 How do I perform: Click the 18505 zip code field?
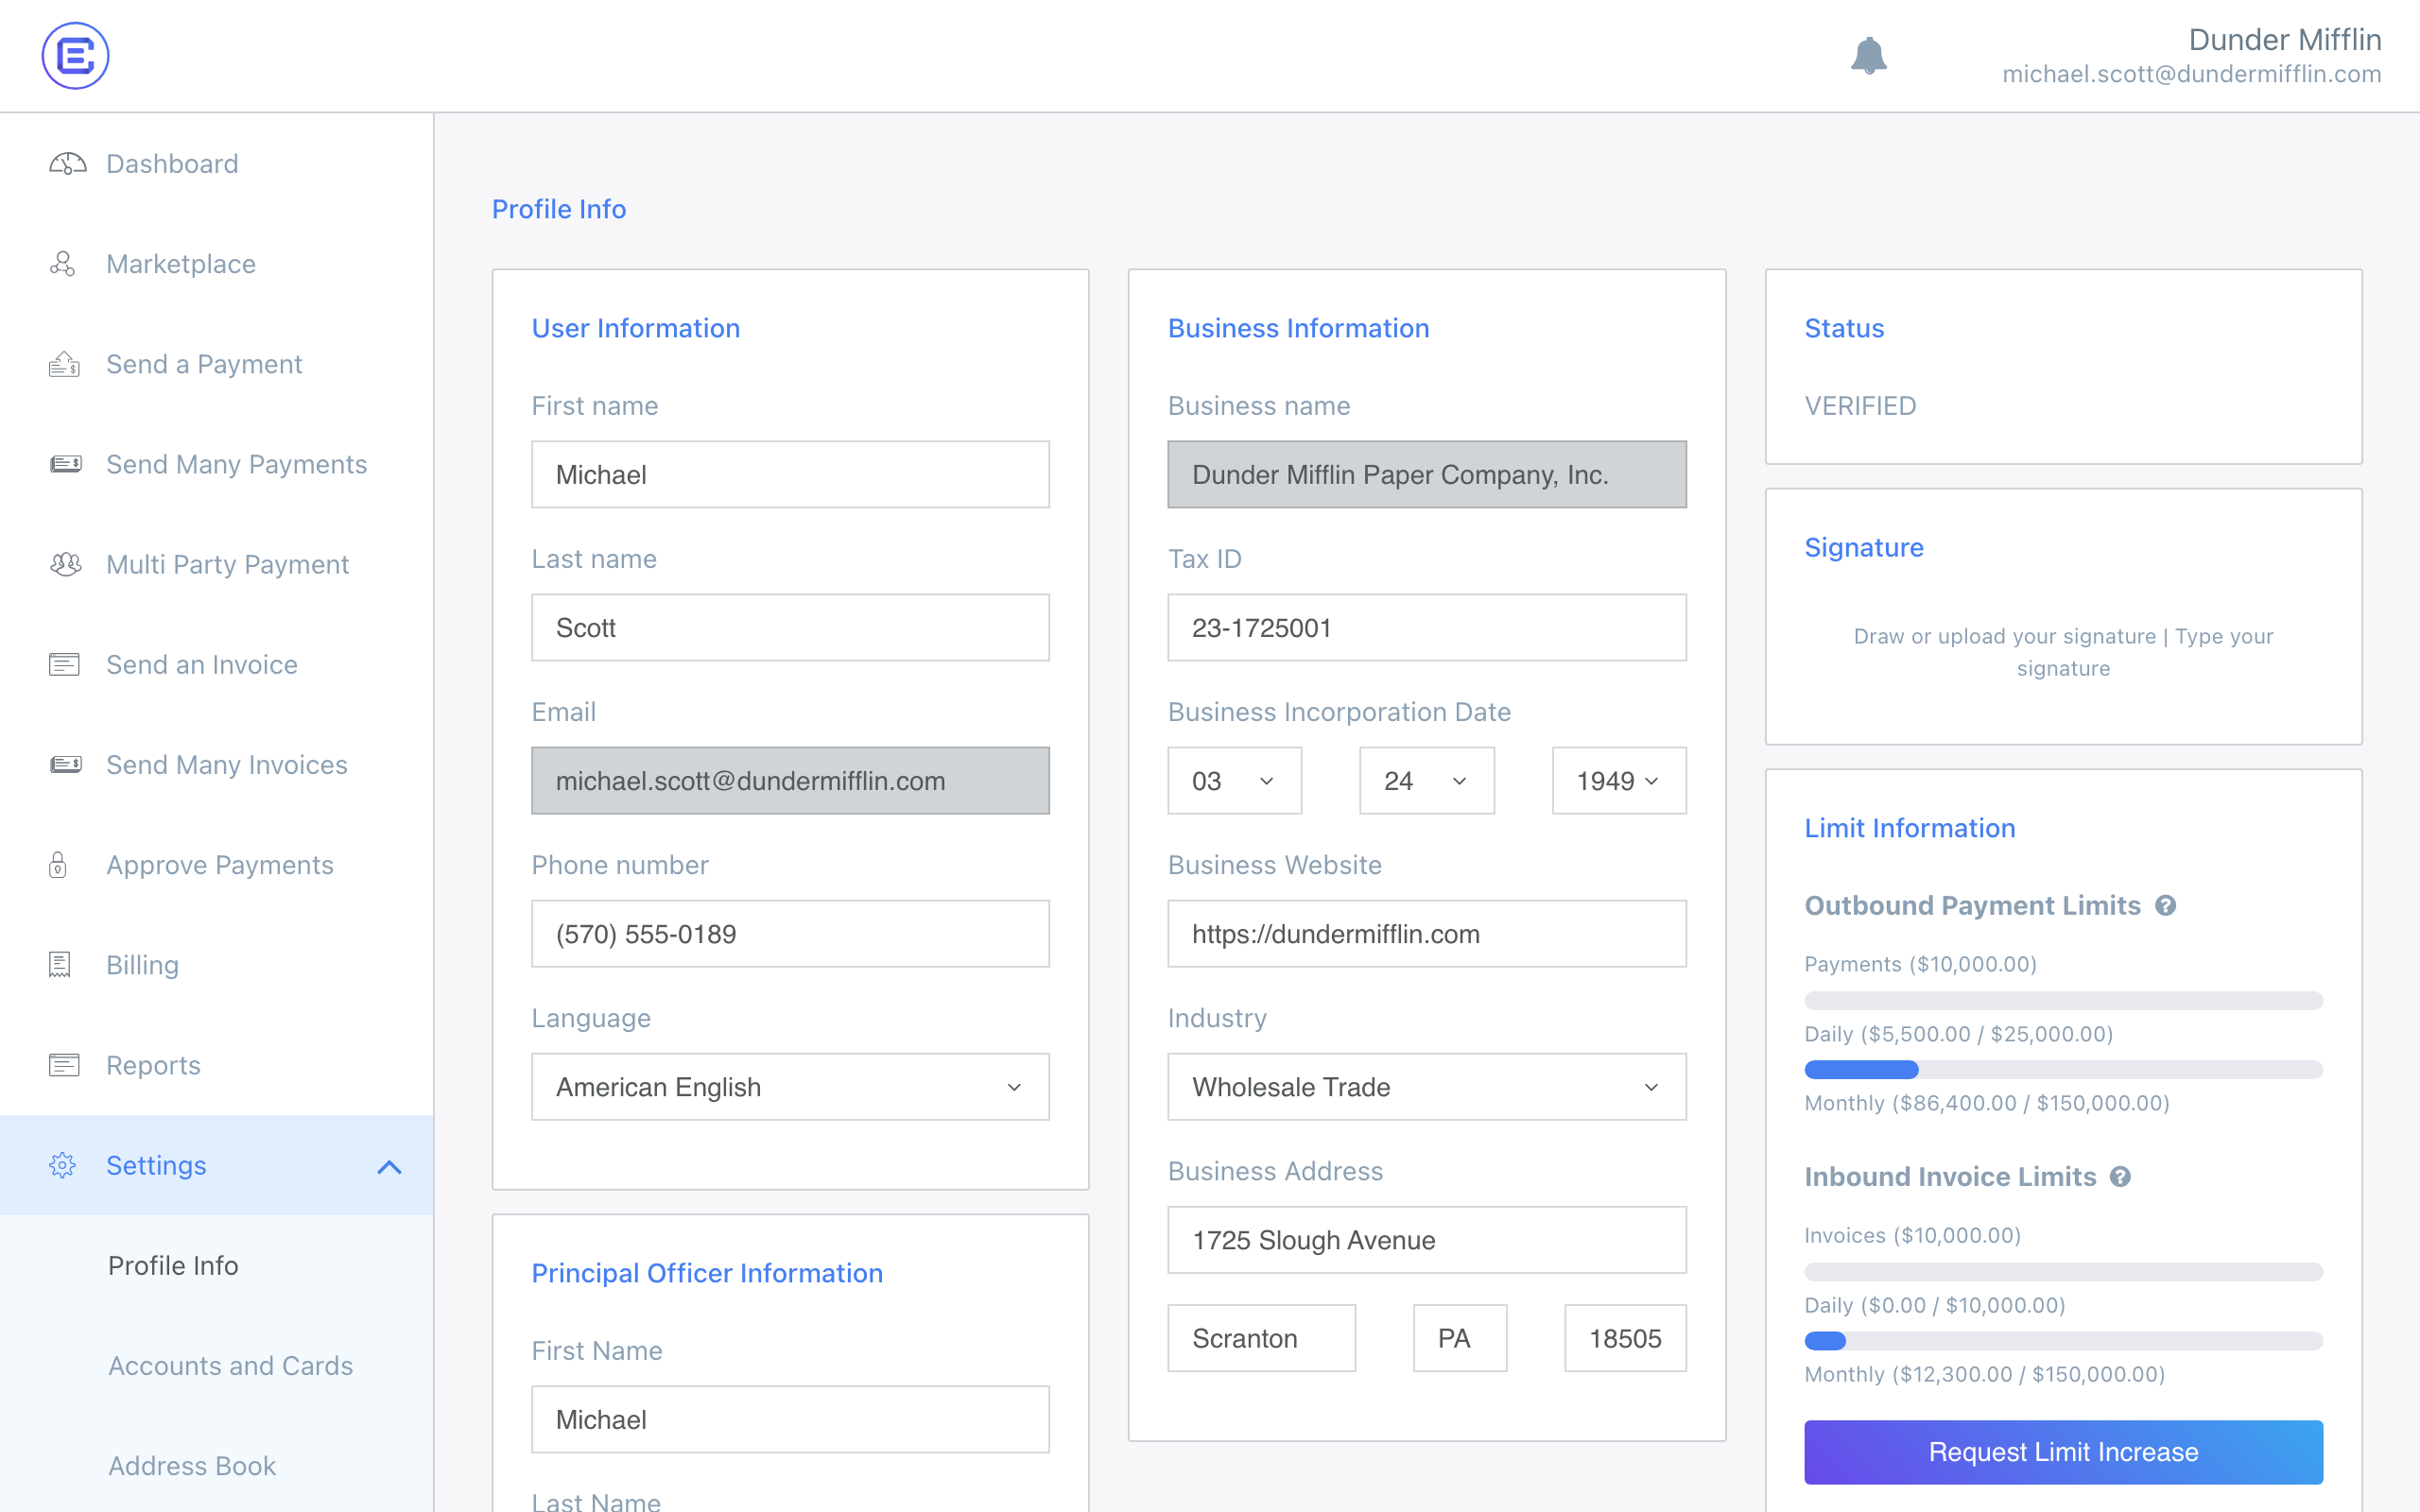click(x=1625, y=1338)
